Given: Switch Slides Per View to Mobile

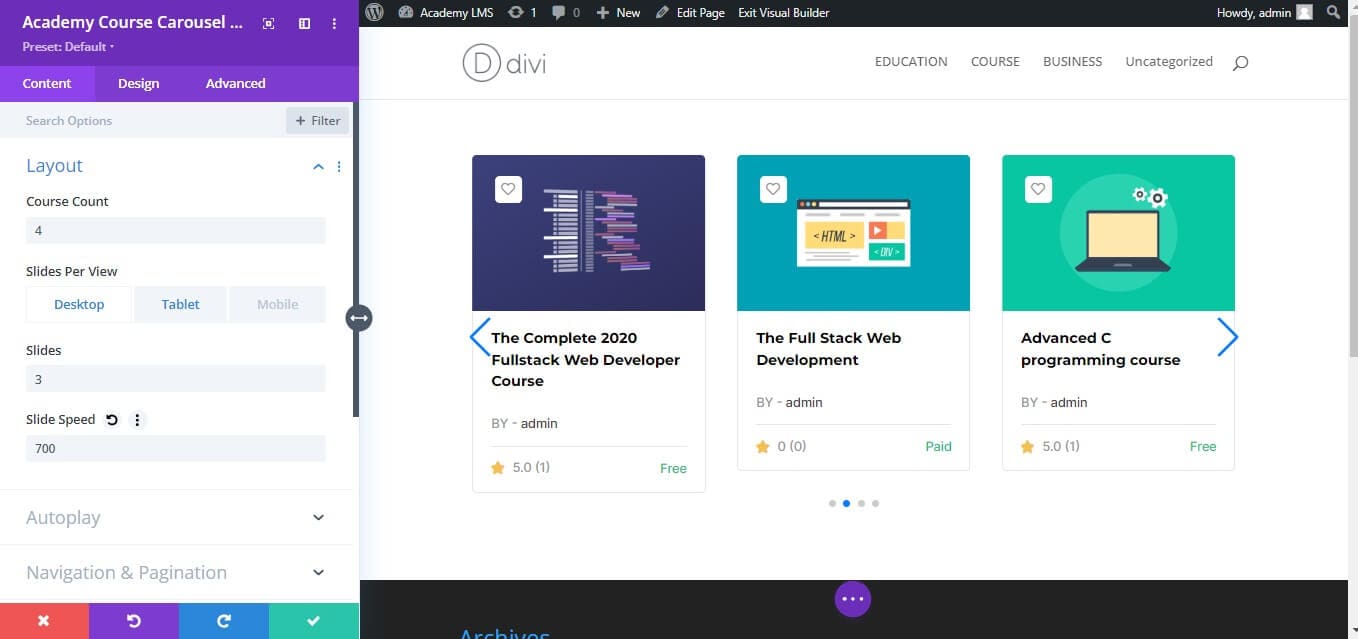Looking at the screenshot, I should tap(277, 304).
